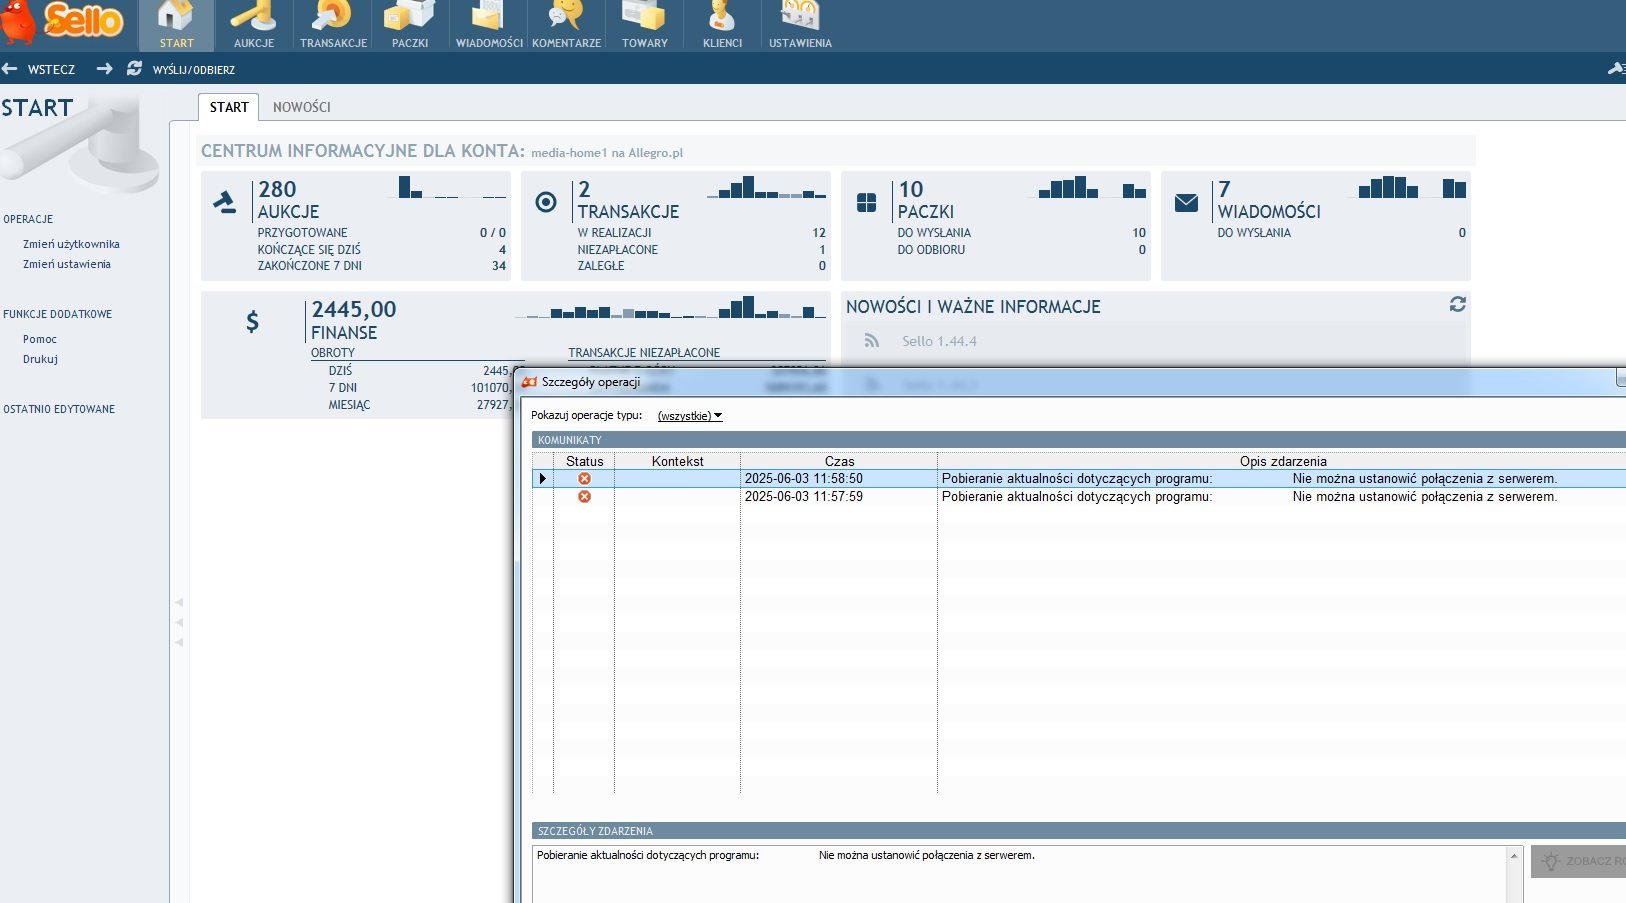Go to the Wiadomości module
The height and width of the screenshot is (903, 1626).
[x=489, y=25]
